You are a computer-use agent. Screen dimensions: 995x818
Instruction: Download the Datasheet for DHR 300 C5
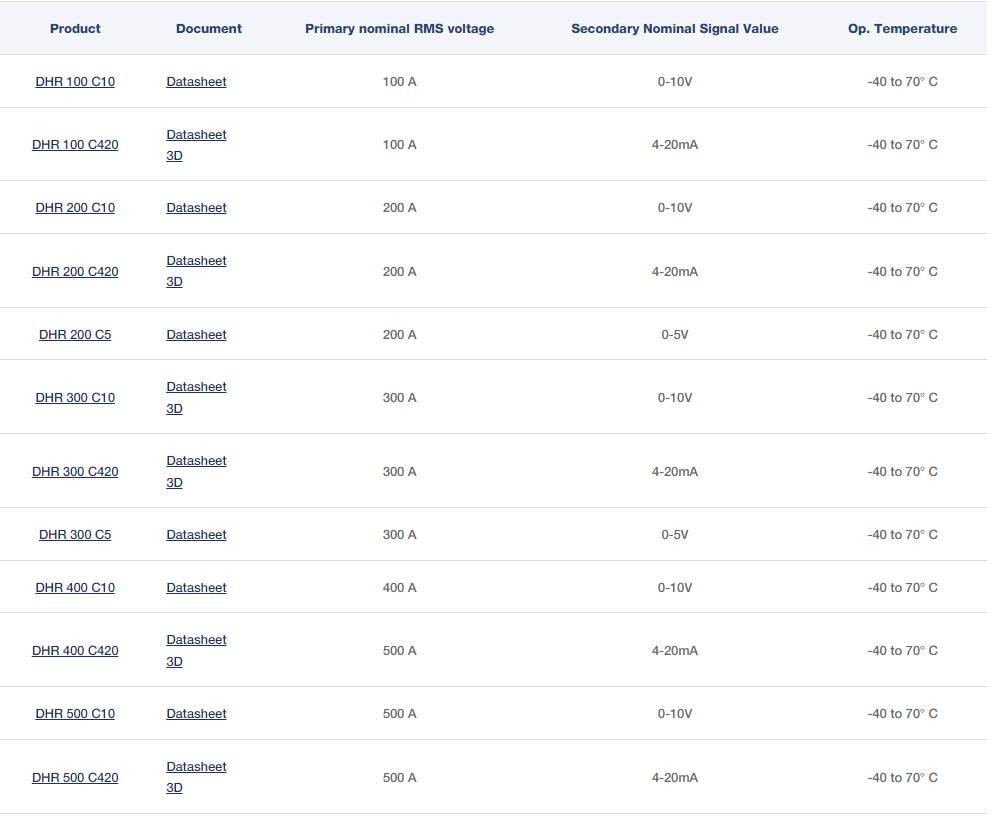click(x=196, y=535)
